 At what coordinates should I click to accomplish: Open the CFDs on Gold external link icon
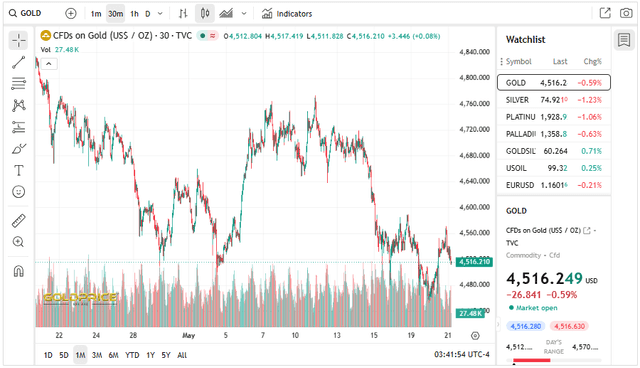coord(587,231)
